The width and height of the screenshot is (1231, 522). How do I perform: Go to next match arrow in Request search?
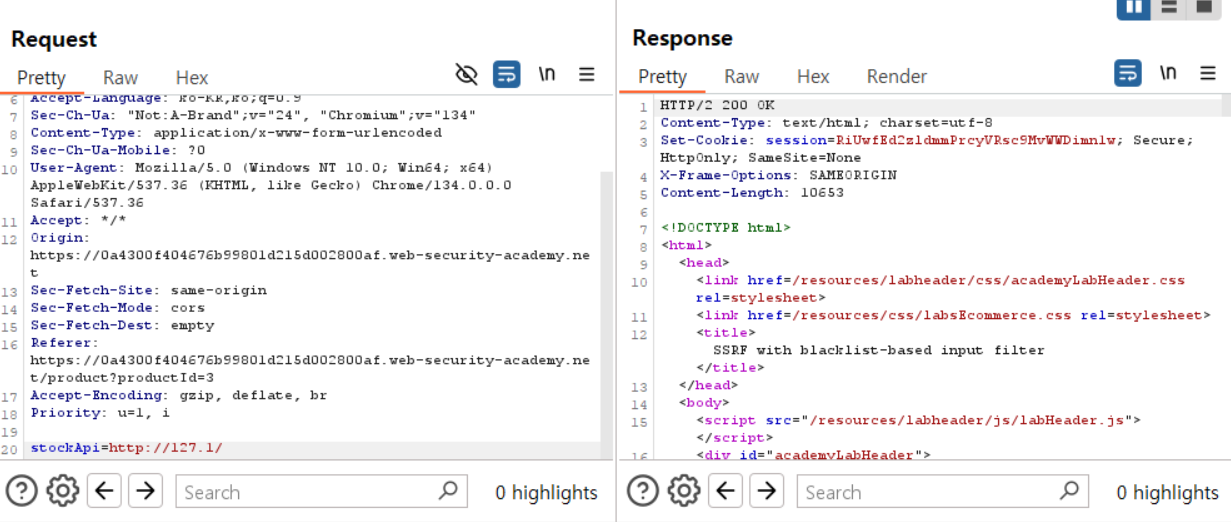click(x=145, y=491)
